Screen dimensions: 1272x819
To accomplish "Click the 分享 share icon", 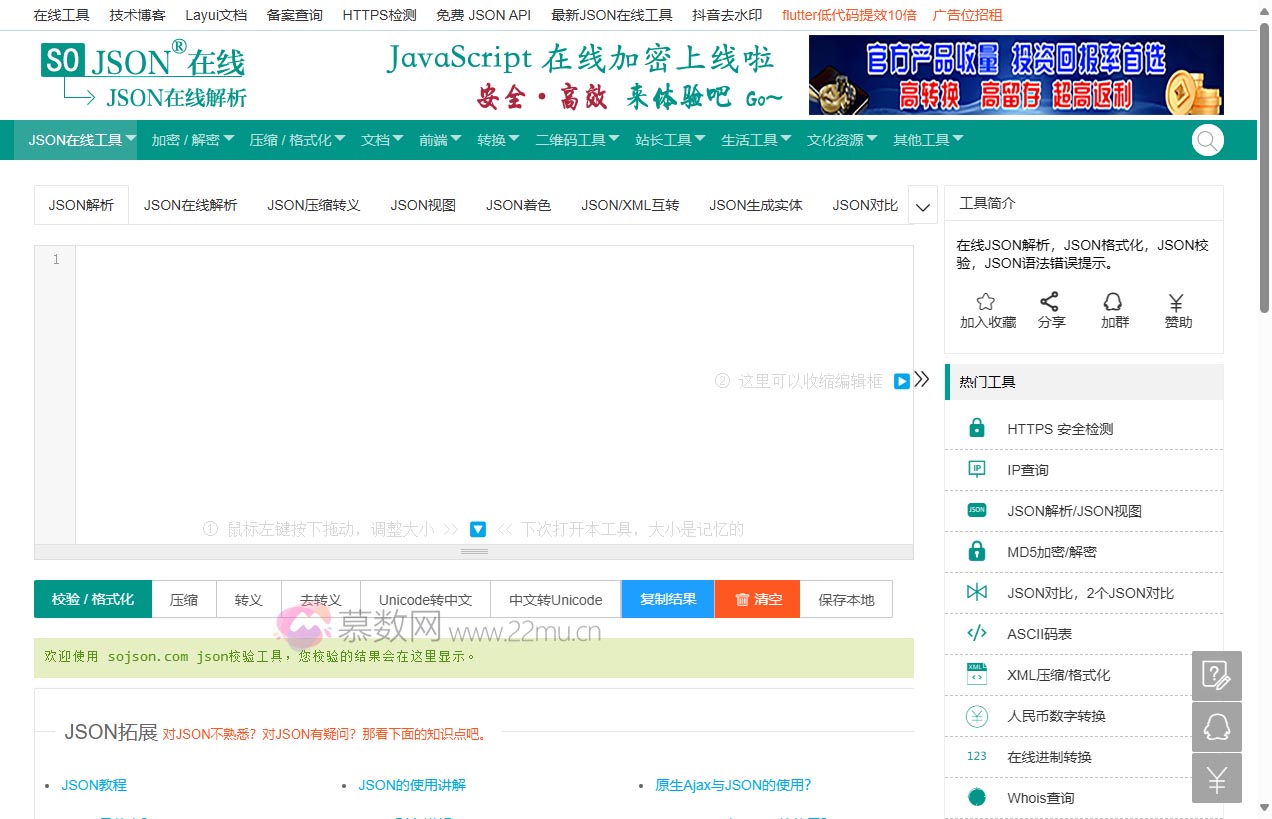I will 1051,302.
